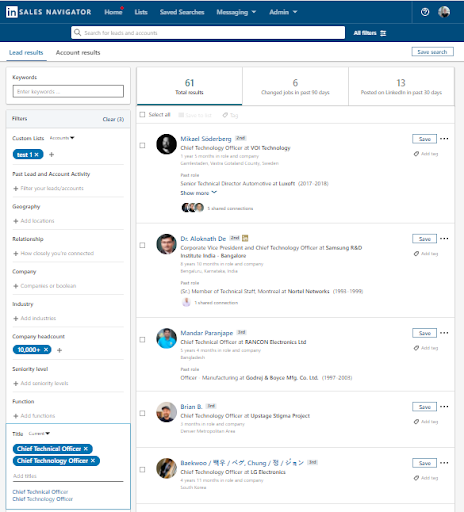
Task: Remove the Chief Technical Officer title chip
Action: [86, 449]
